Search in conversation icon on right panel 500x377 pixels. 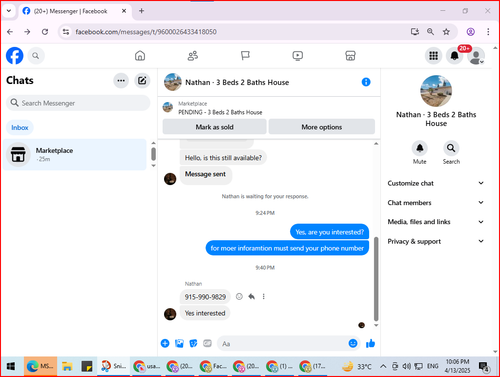(x=451, y=148)
